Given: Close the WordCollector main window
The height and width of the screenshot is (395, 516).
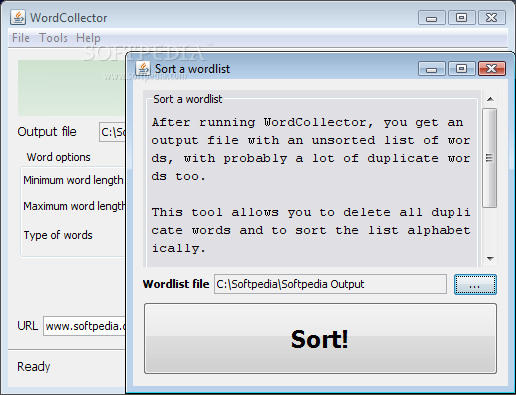Looking at the screenshot, I should (x=492, y=17).
